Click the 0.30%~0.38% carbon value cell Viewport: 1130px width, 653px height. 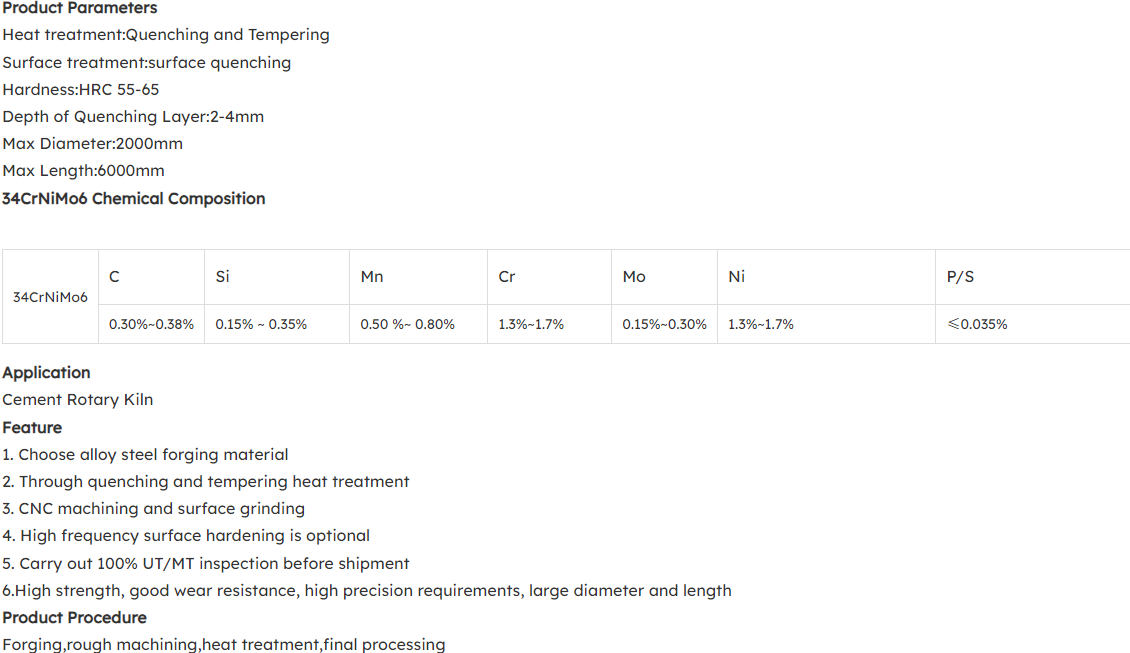click(x=151, y=324)
